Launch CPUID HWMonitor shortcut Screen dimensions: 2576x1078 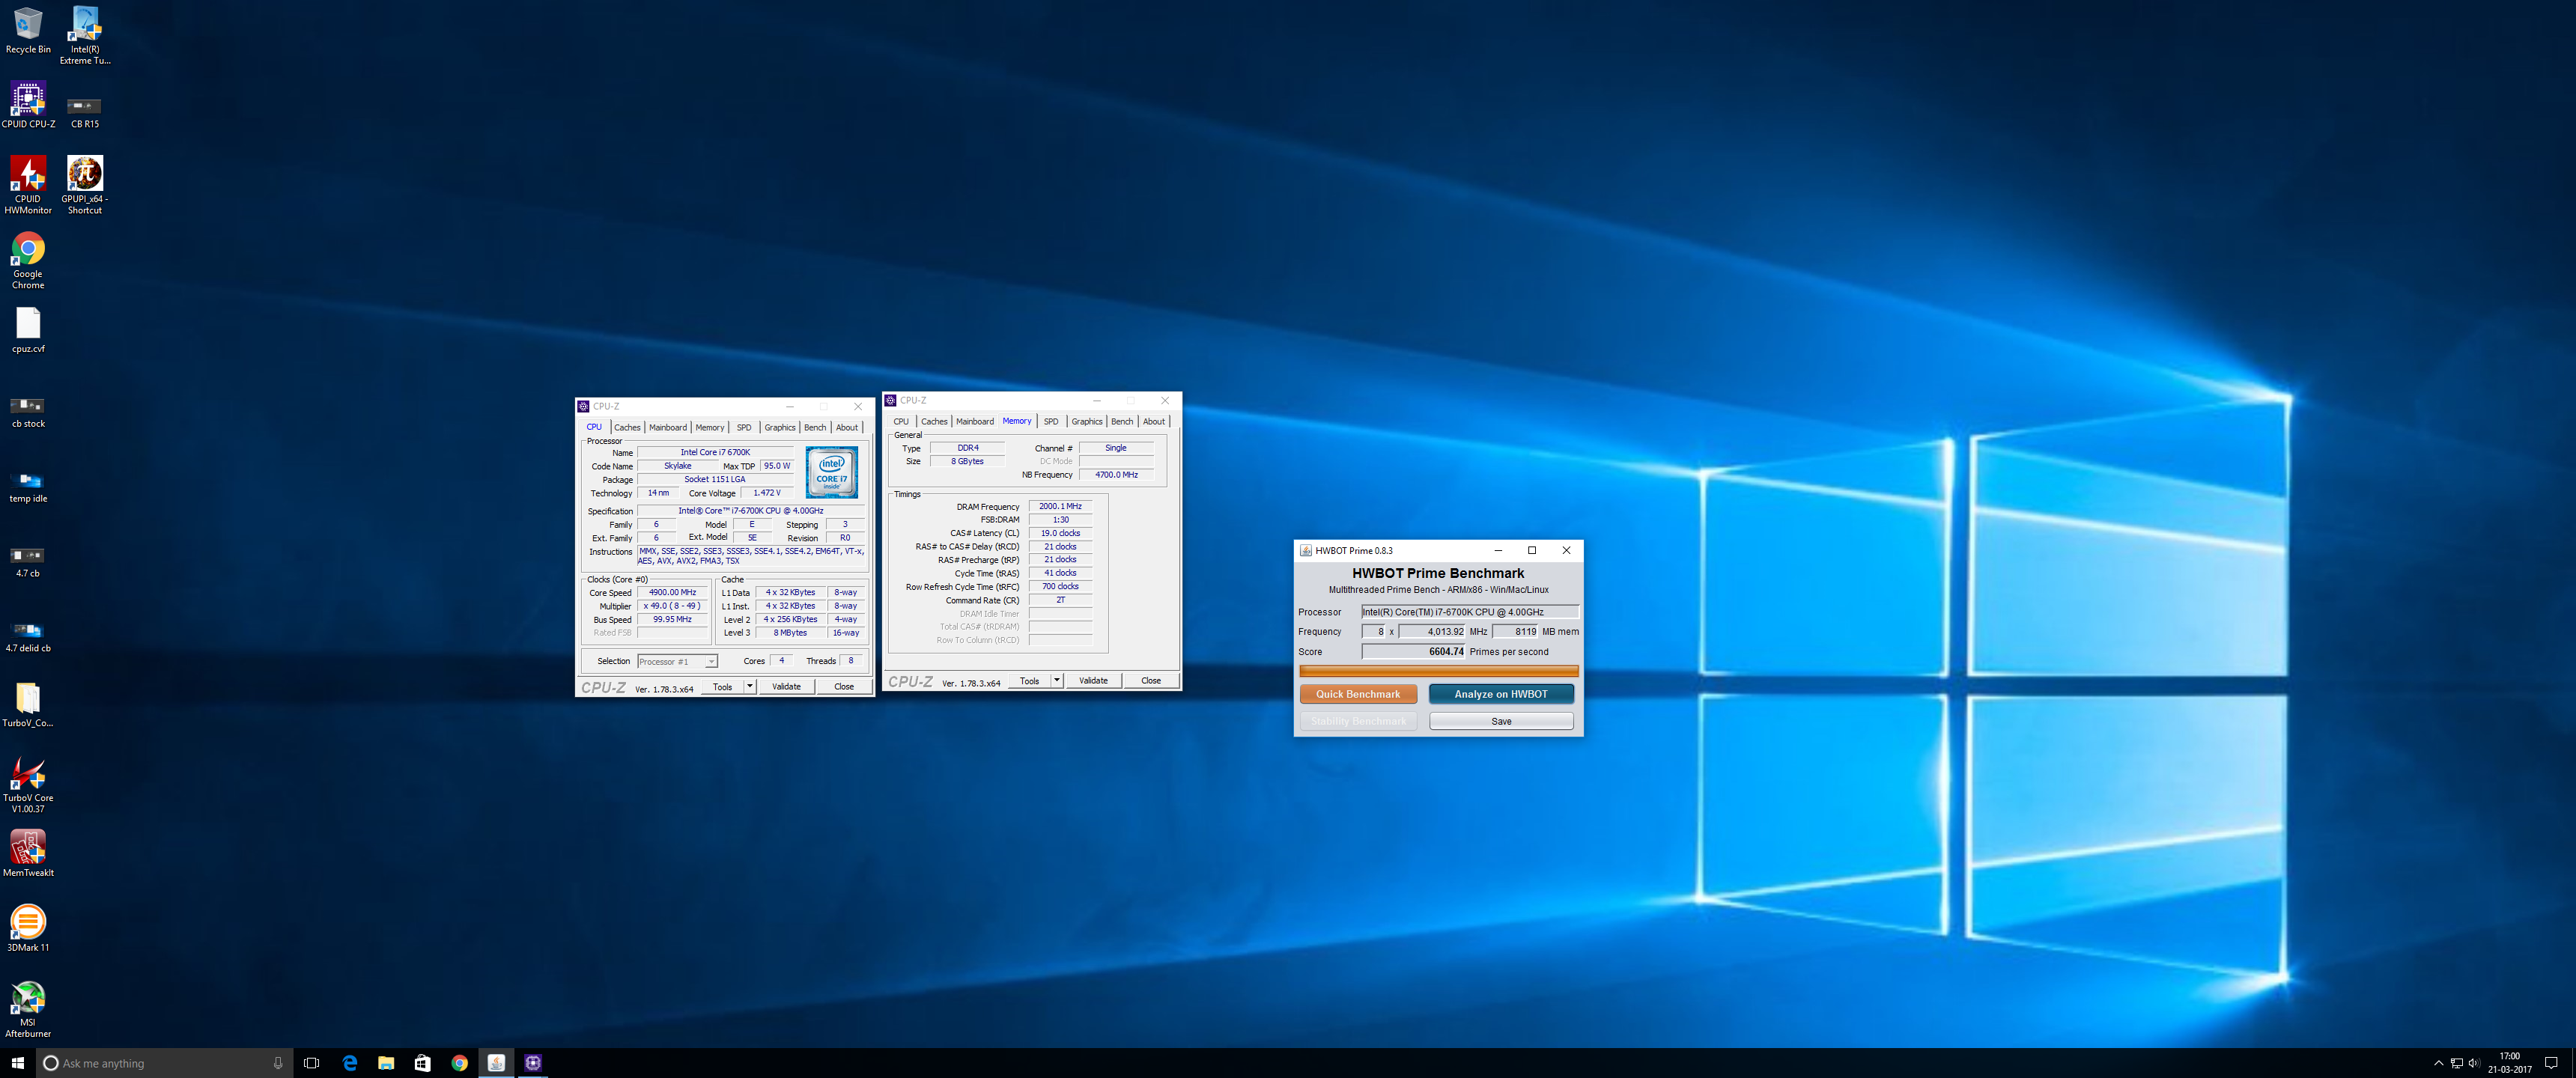click(28, 185)
